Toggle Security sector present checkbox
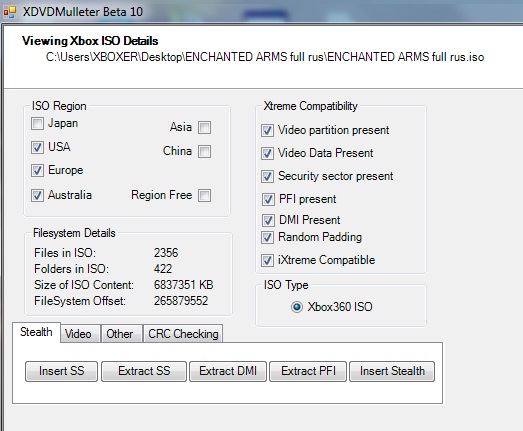The height and width of the screenshot is (431, 523). (x=267, y=176)
